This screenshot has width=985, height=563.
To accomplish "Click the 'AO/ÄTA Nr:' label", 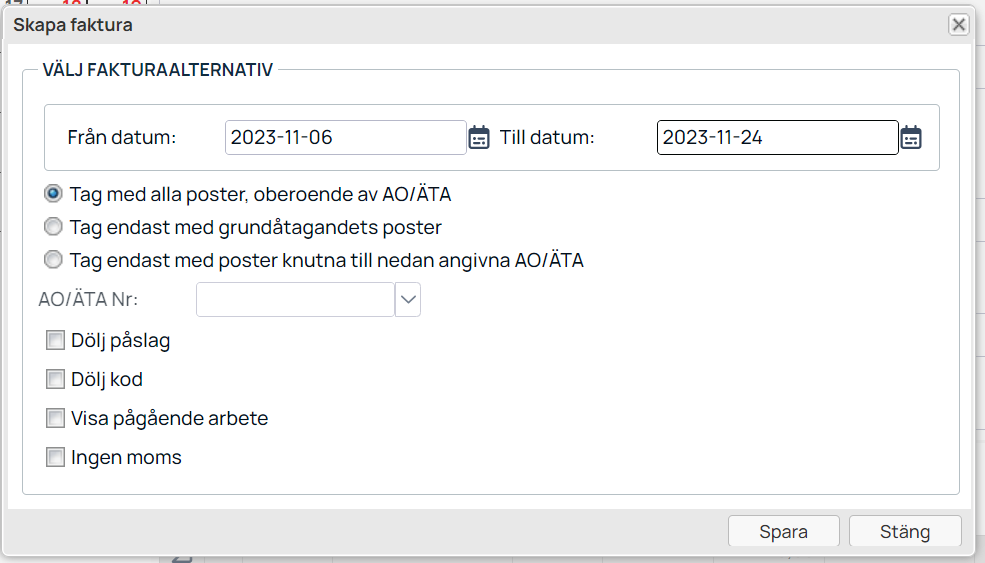I will [88, 300].
